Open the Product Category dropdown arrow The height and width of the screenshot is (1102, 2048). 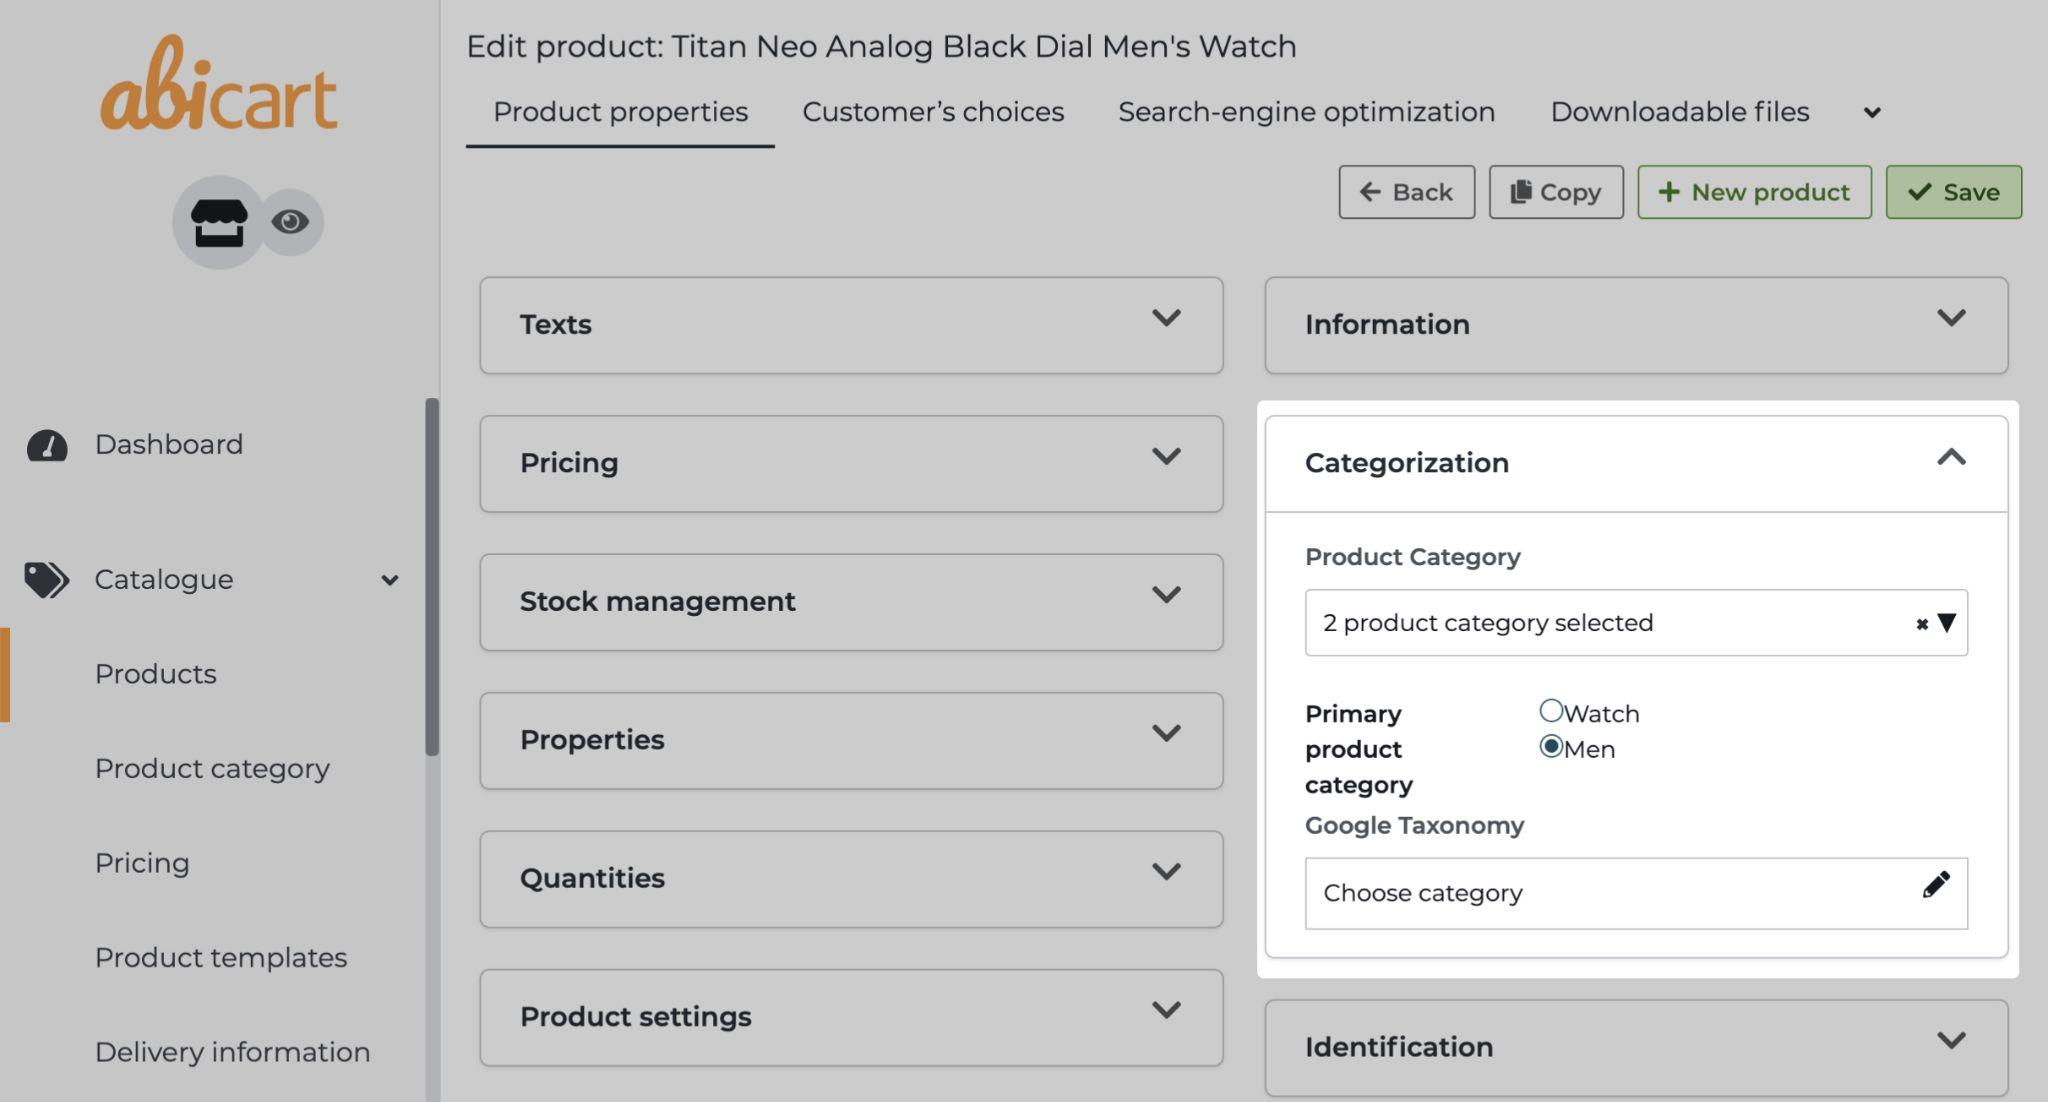click(x=1946, y=623)
